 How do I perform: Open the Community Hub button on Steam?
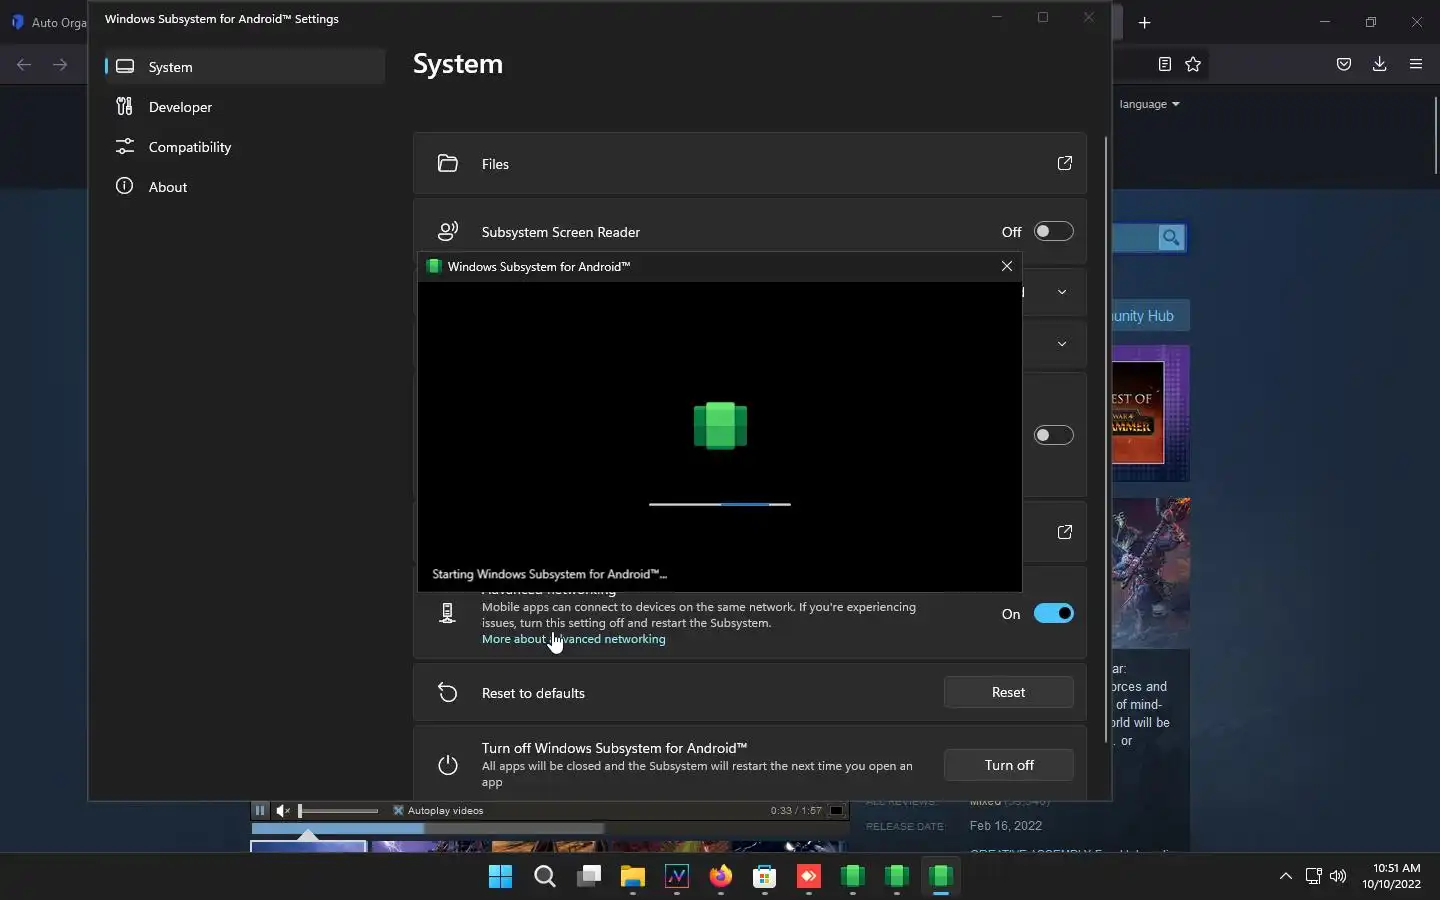tap(1151, 316)
